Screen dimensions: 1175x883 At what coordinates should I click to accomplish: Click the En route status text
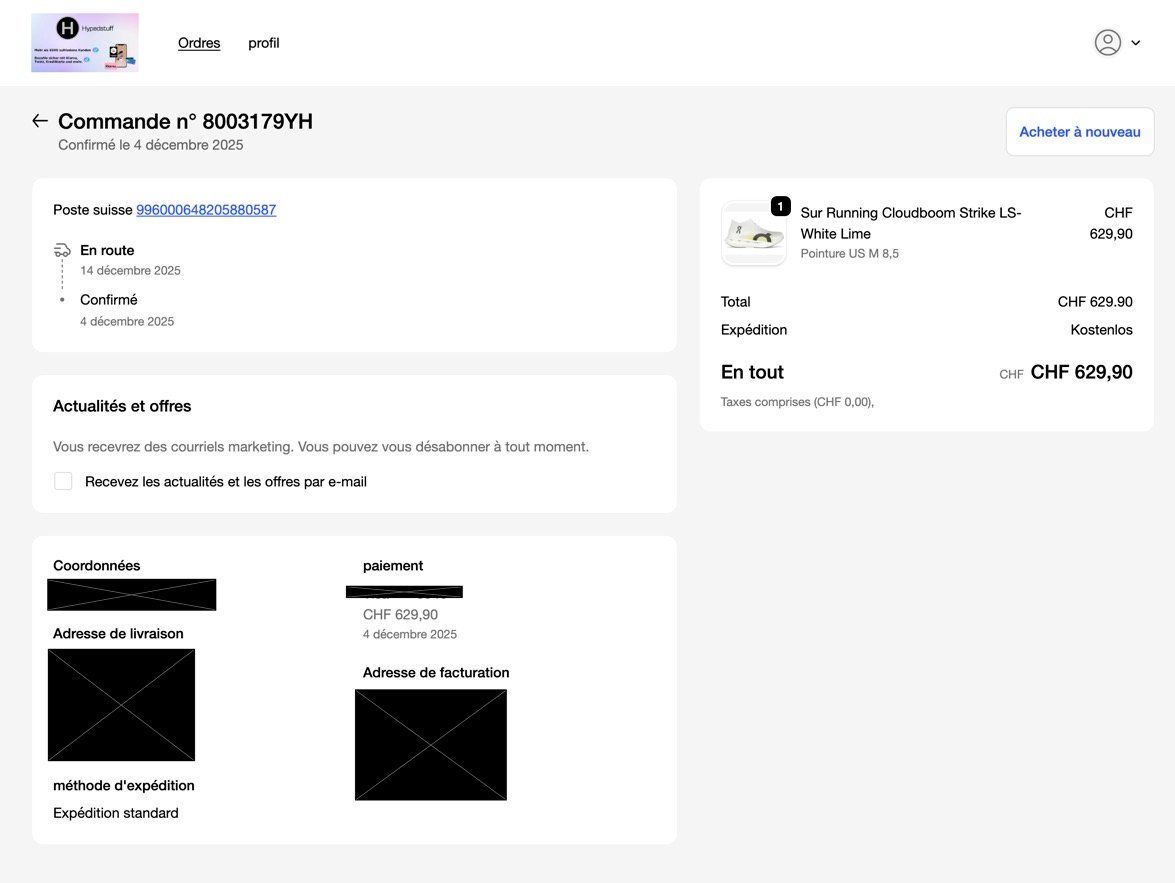(107, 250)
